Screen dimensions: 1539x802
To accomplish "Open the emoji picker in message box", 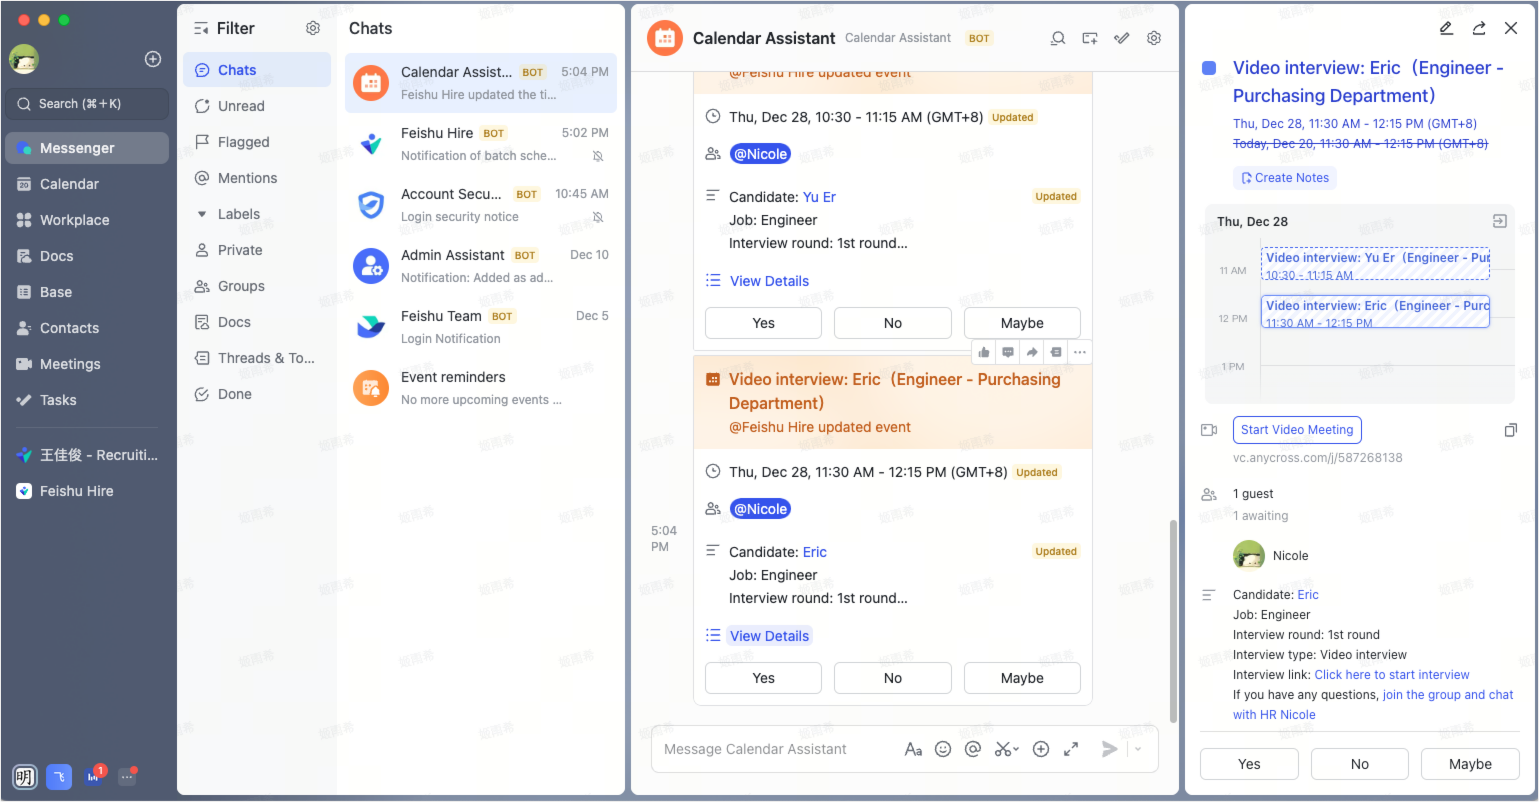I will click(x=942, y=749).
